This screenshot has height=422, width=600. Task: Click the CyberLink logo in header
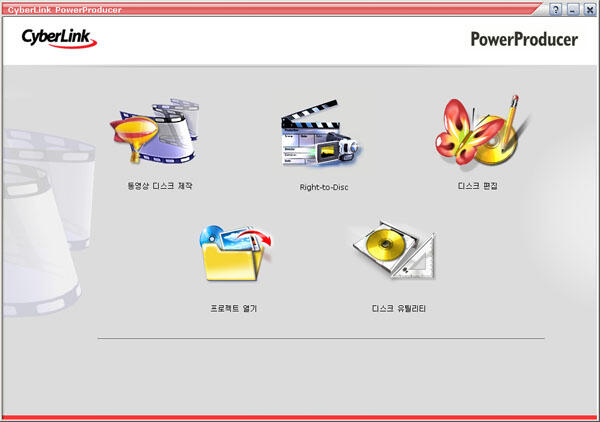pyautogui.click(x=59, y=39)
